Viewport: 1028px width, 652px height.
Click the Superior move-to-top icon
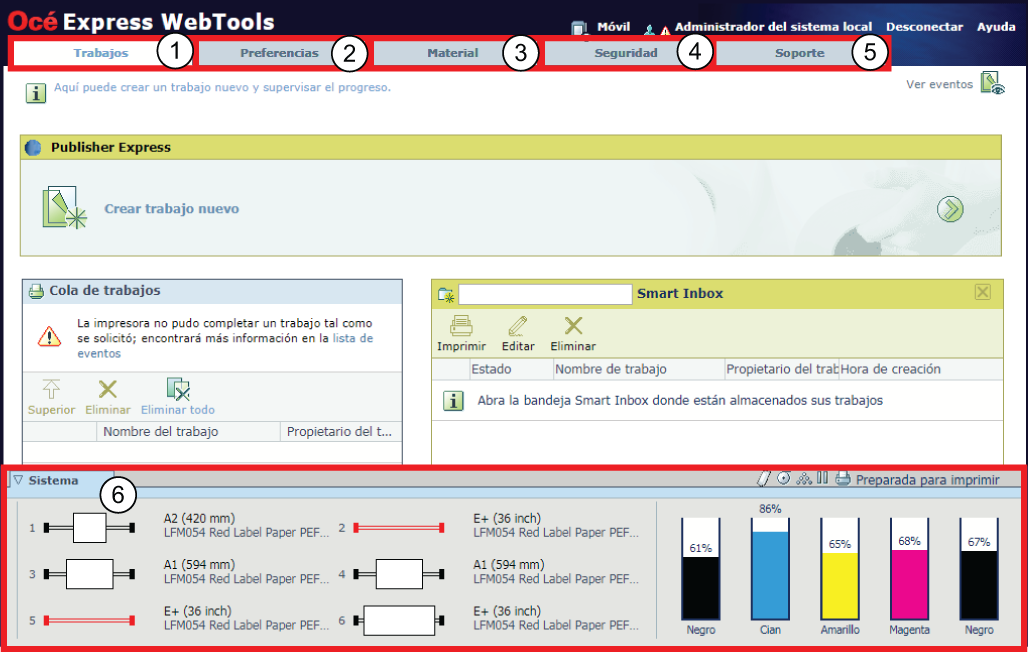[x=51, y=389]
